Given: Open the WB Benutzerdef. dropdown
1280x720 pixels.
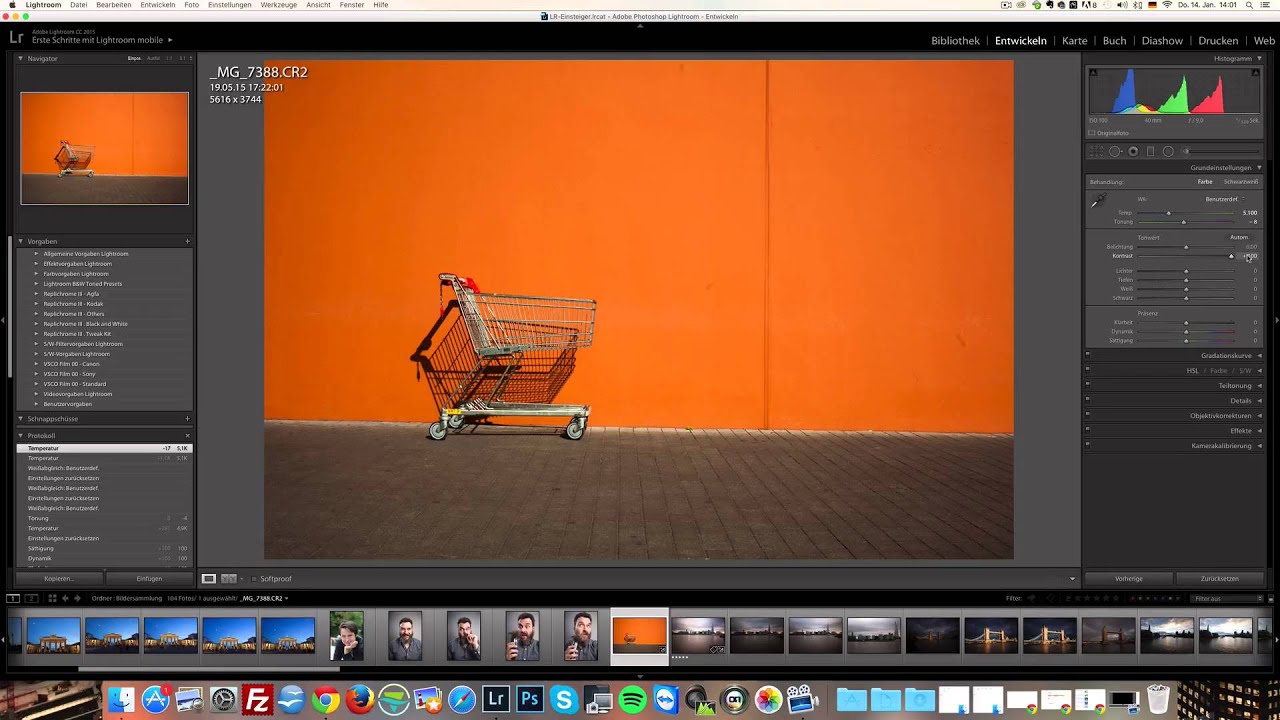Looking at the screenshot, I should tap(1225, 199).
